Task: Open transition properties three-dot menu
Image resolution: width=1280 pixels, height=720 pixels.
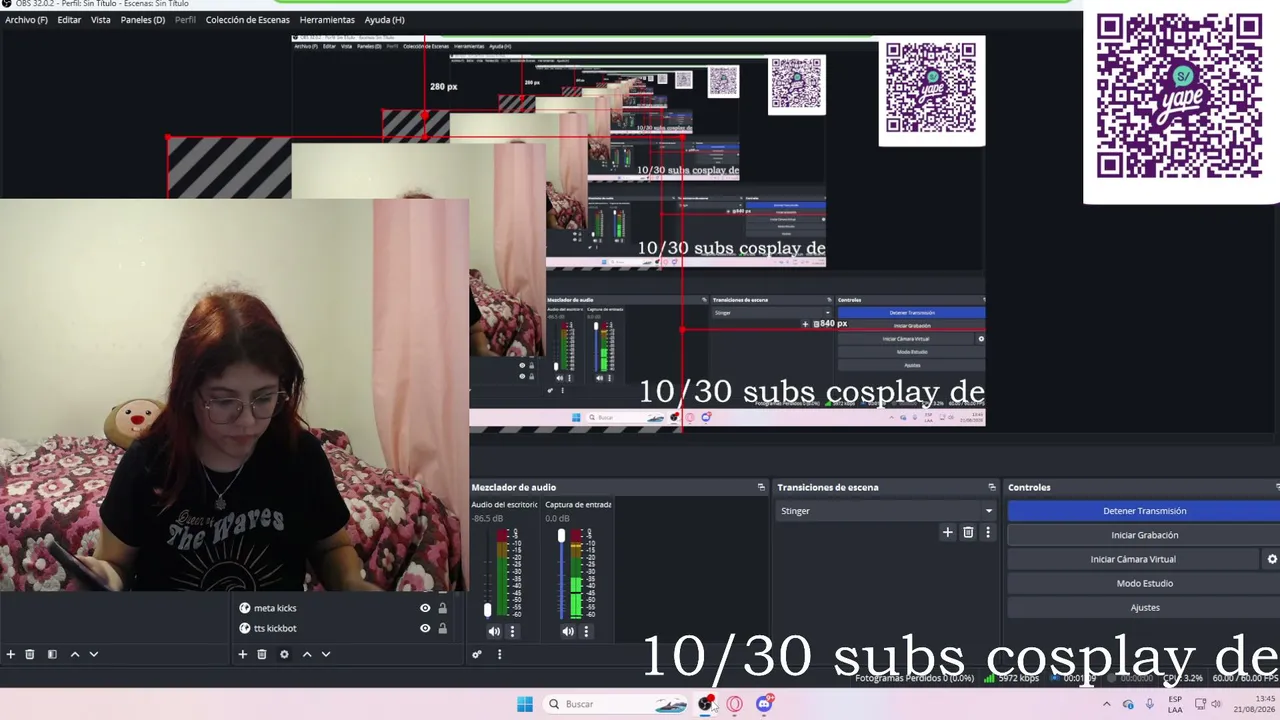Action: pos(988,532)
